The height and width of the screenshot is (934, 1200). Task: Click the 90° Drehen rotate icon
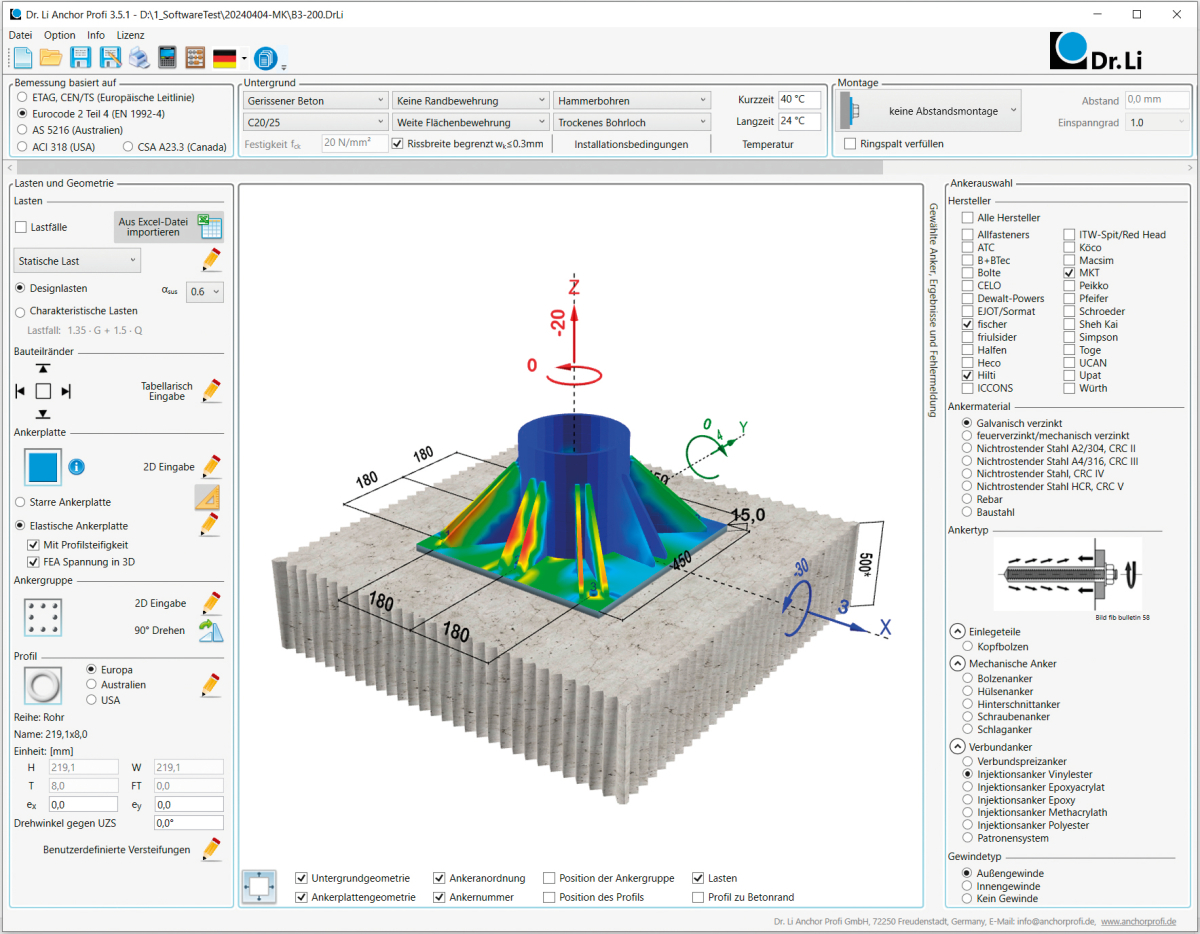click(x=210, y=630)
